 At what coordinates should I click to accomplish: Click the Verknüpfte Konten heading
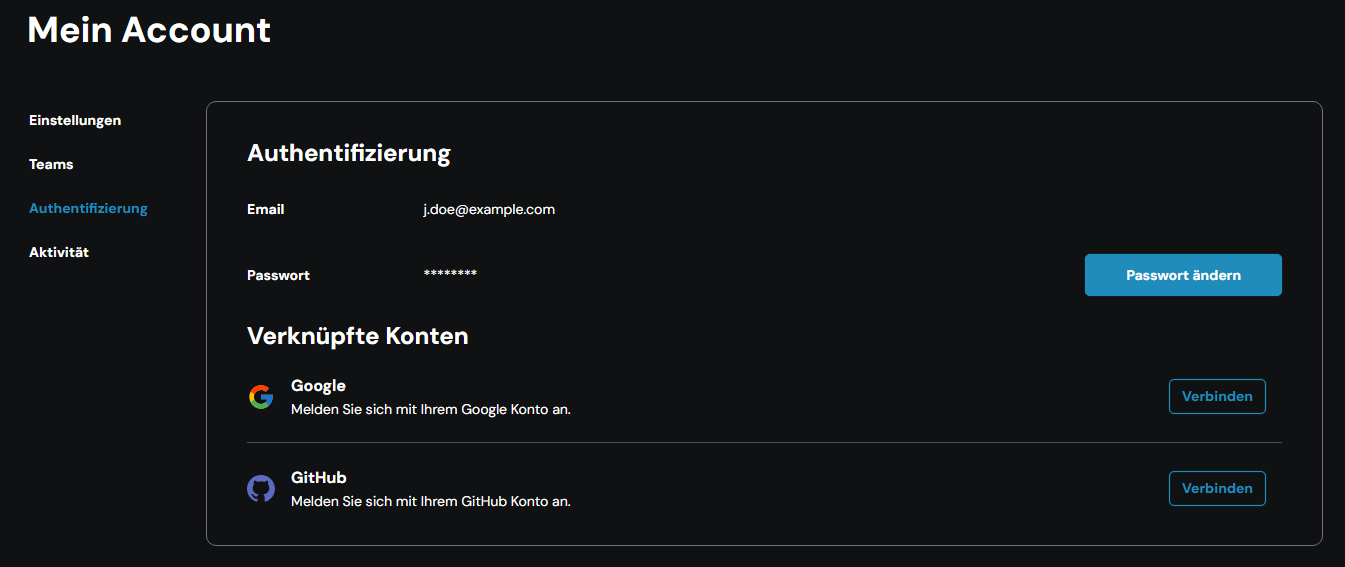click(x=358, y=336)
